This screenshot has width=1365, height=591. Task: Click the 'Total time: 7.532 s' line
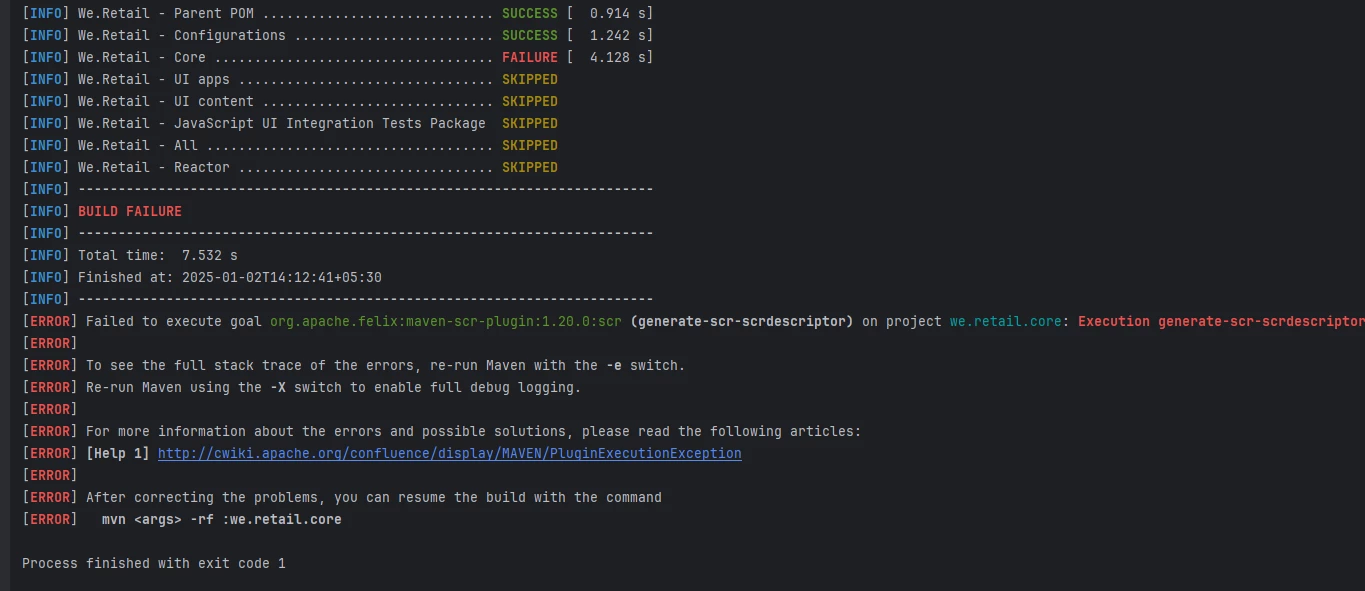coord(130,255)
